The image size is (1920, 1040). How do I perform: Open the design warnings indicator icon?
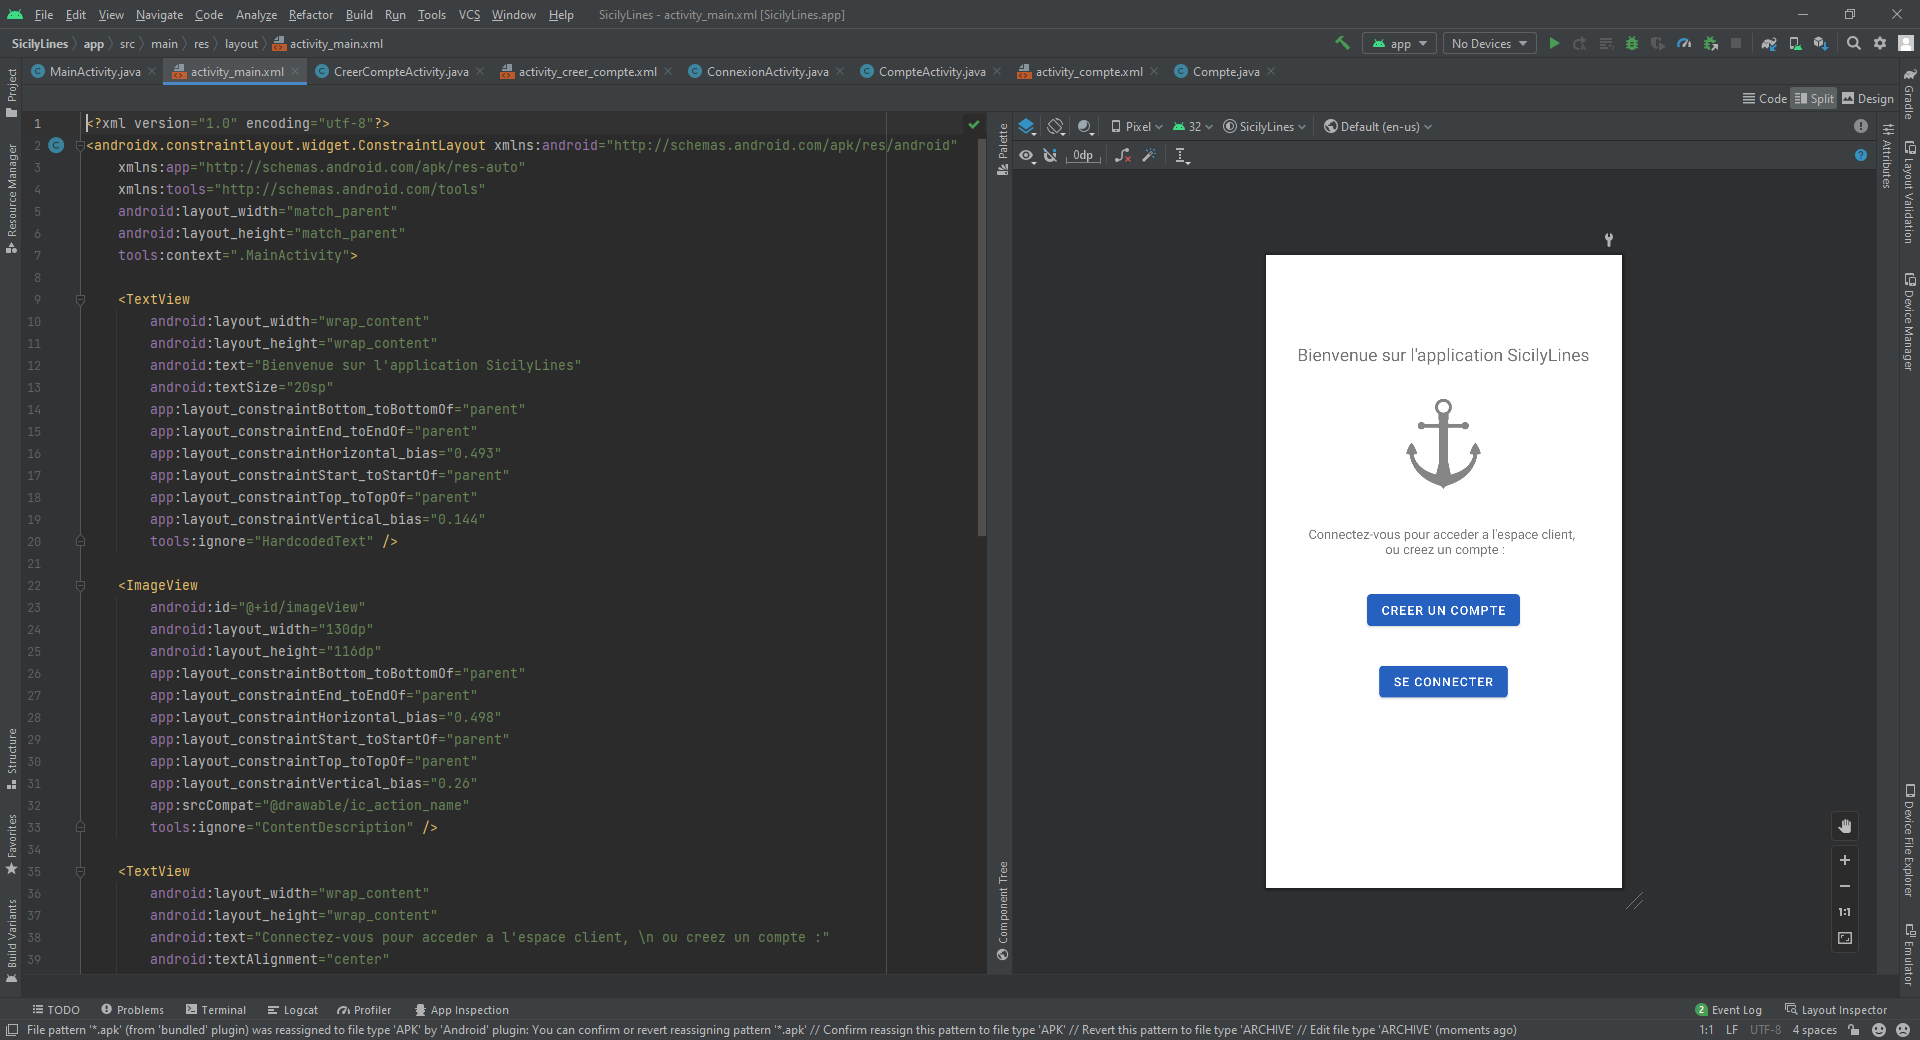[1860, 126]
